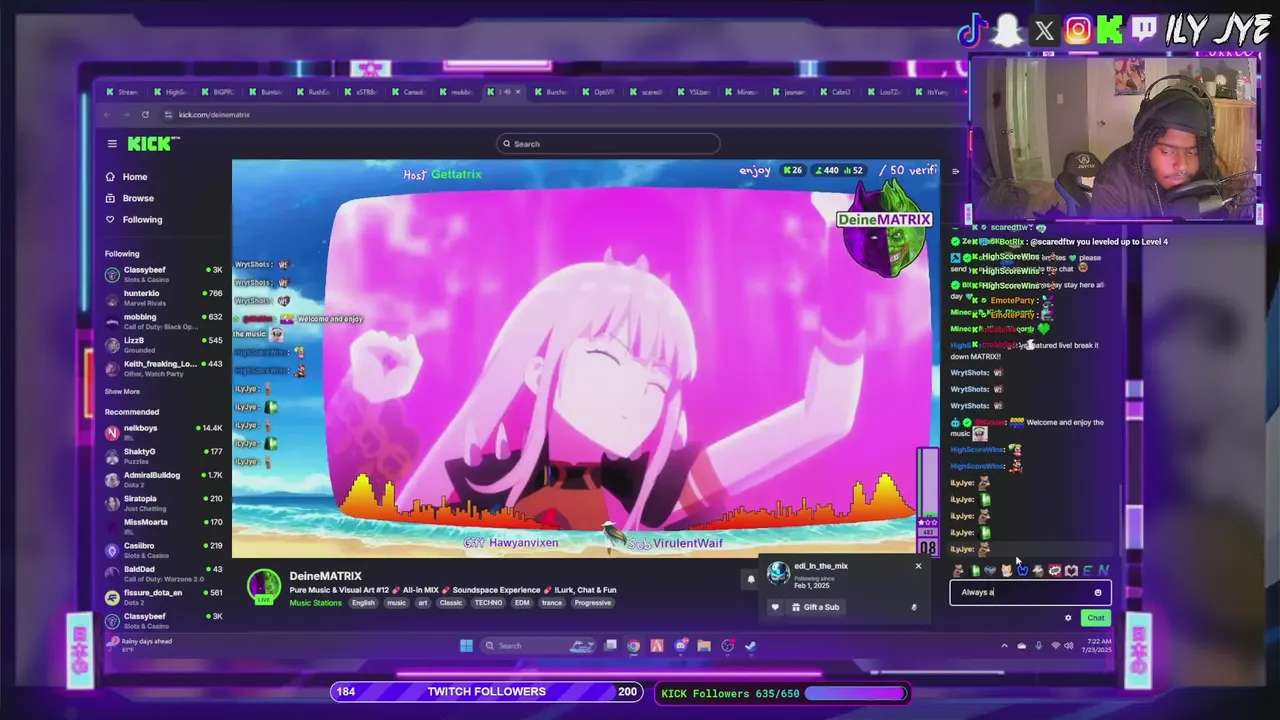Viewport: 1280px width, 720px height.
Task: Reload the browser page
Action: [145, 115]
